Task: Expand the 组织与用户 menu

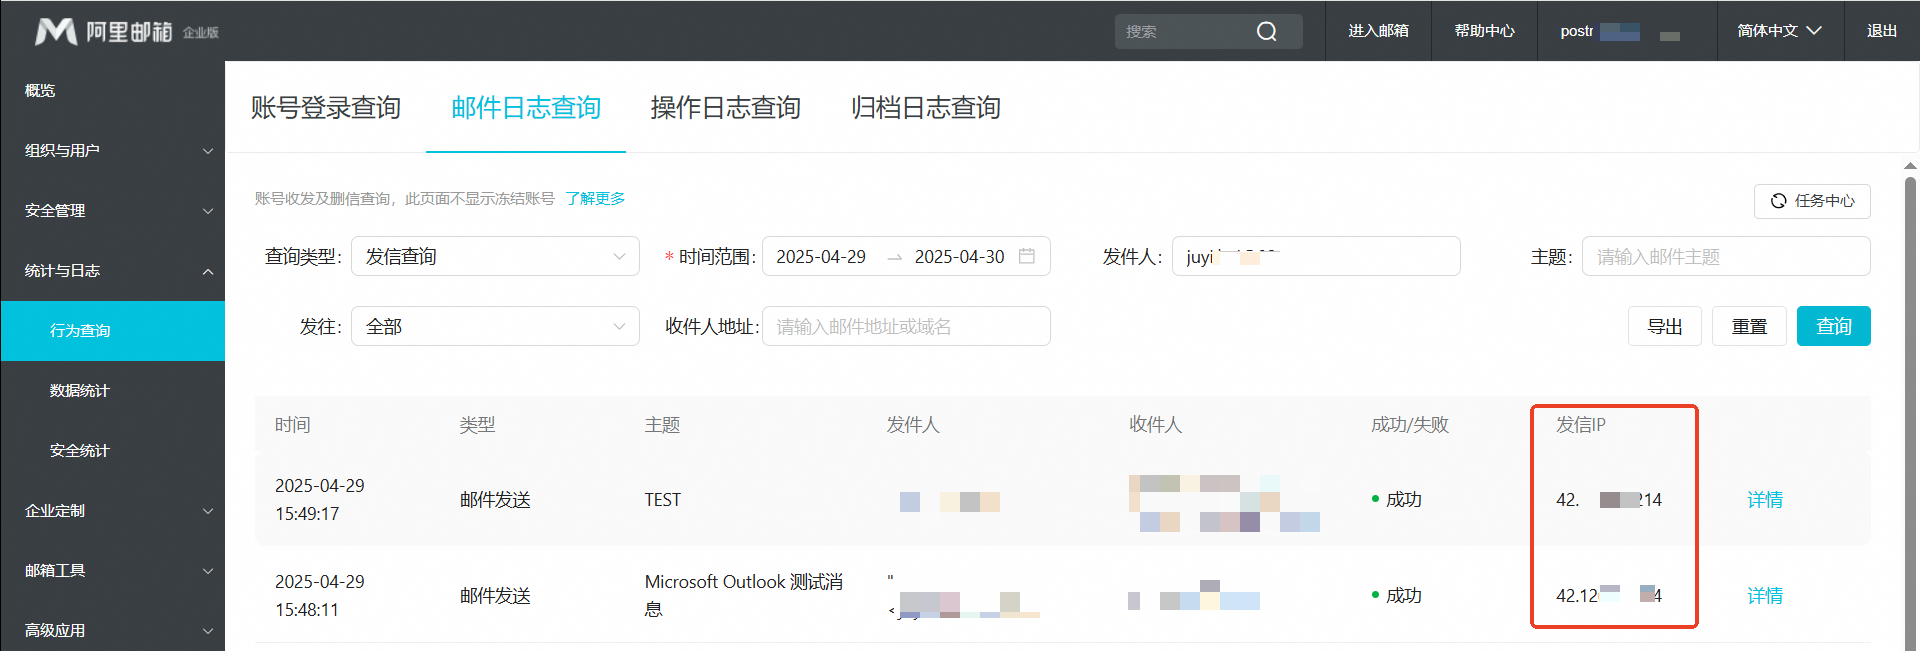Action: coord(112,151)
